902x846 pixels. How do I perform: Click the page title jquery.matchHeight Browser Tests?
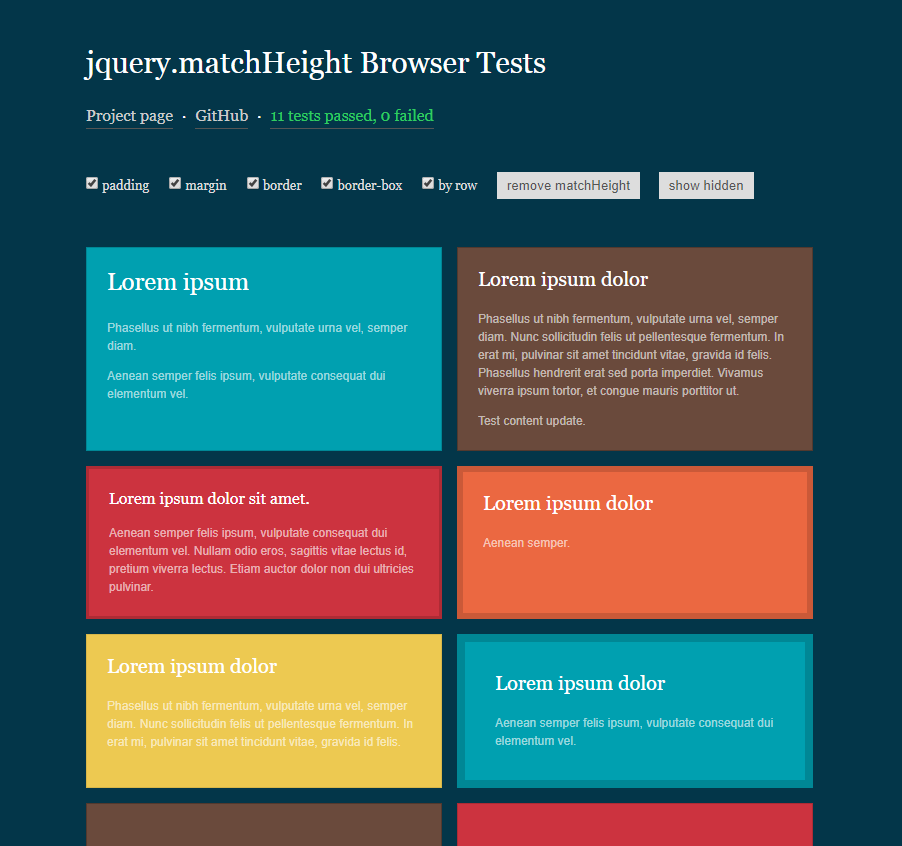[315, 63]
